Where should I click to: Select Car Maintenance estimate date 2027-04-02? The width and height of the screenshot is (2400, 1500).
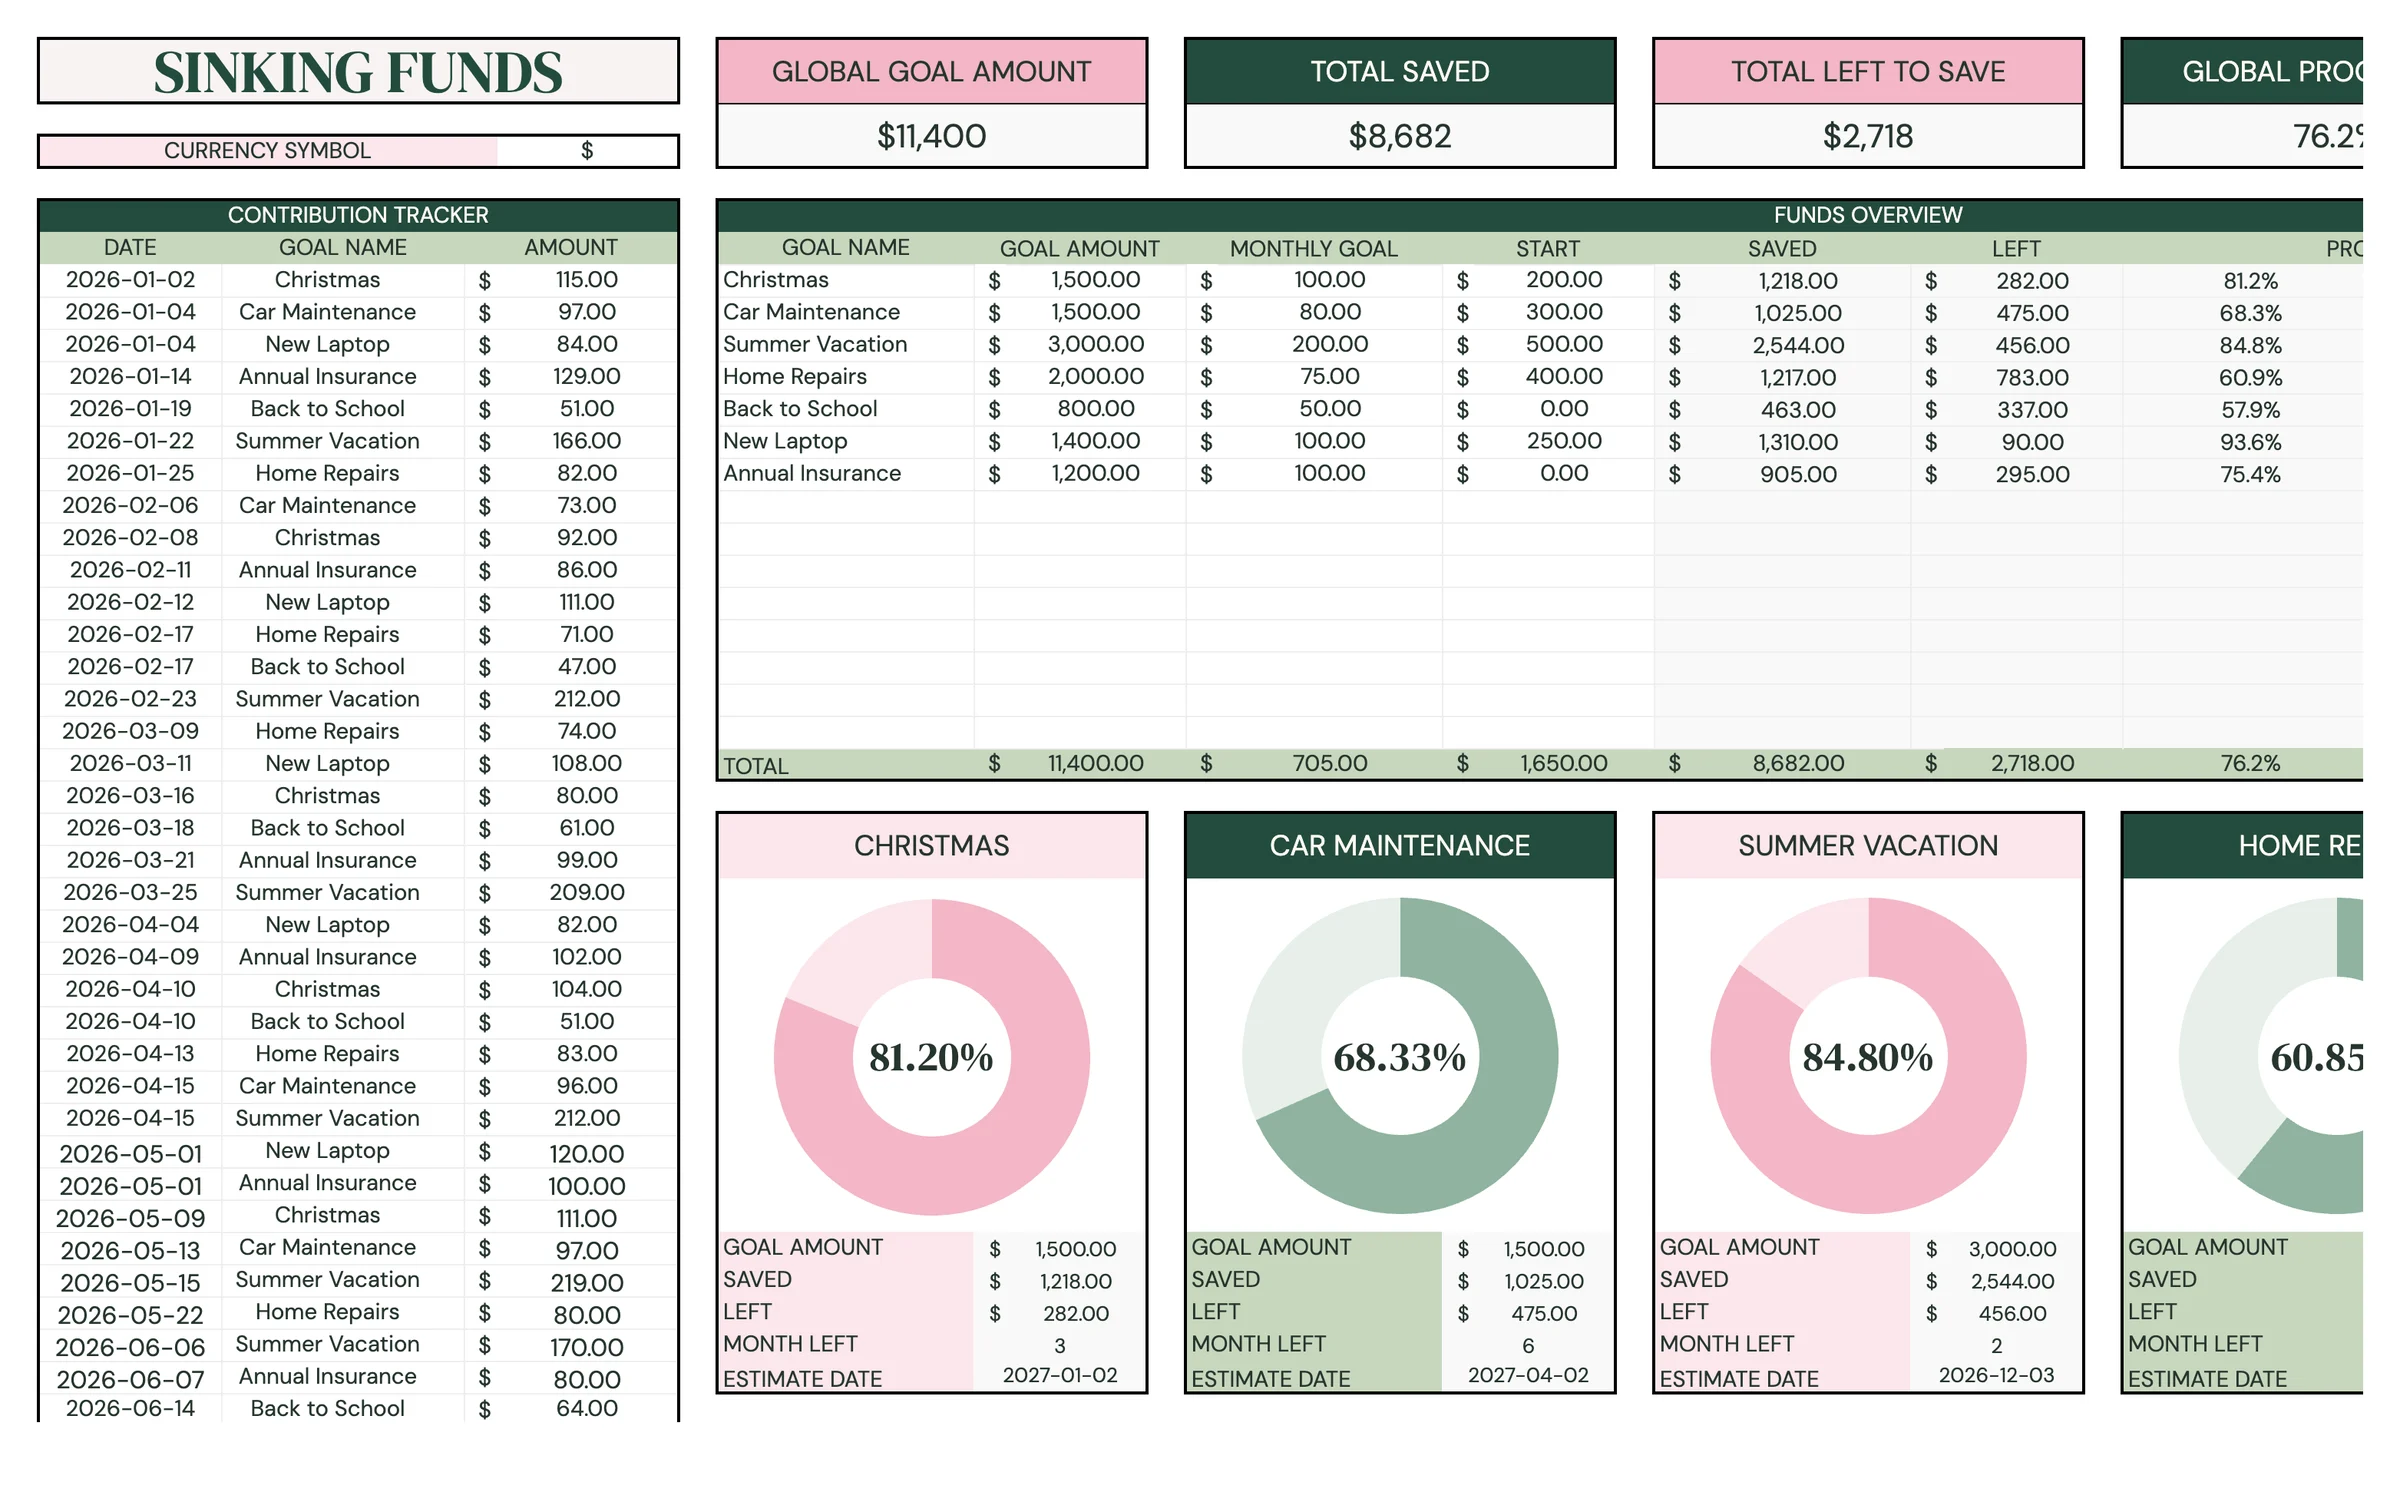tap(1527, 1376)
